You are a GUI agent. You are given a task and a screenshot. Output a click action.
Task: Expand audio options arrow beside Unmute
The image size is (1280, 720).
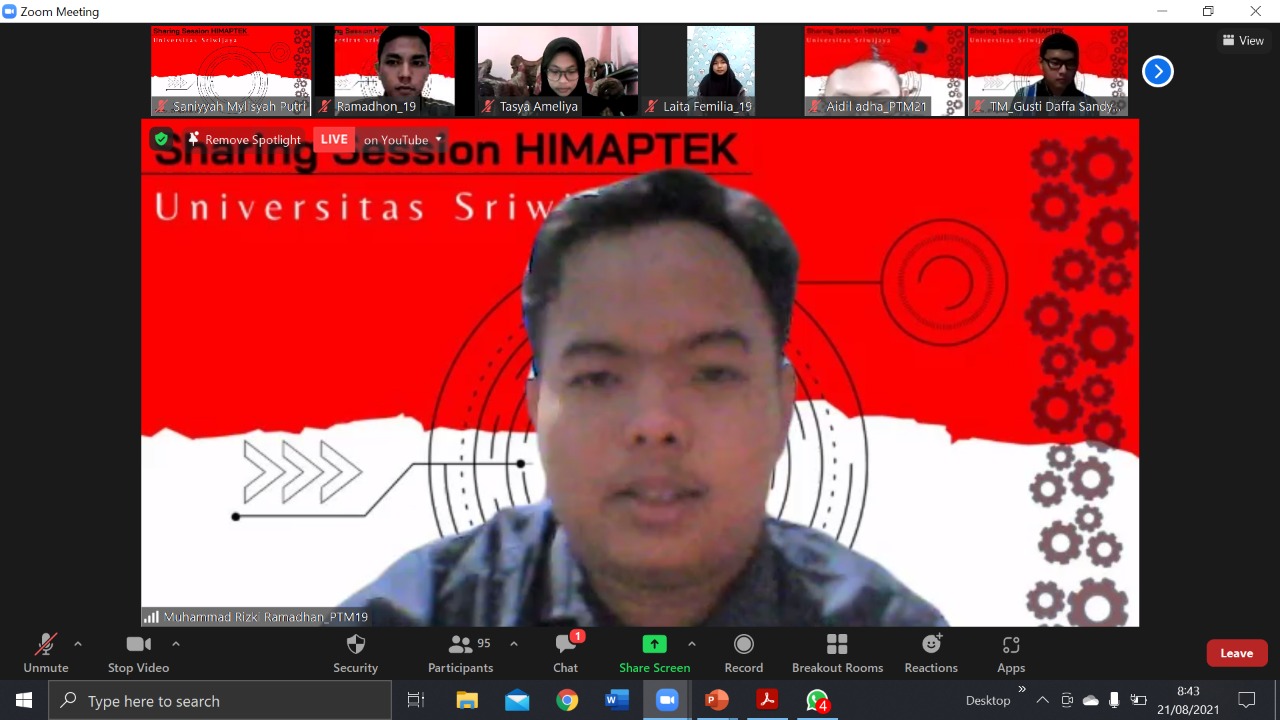coord(78,644)
